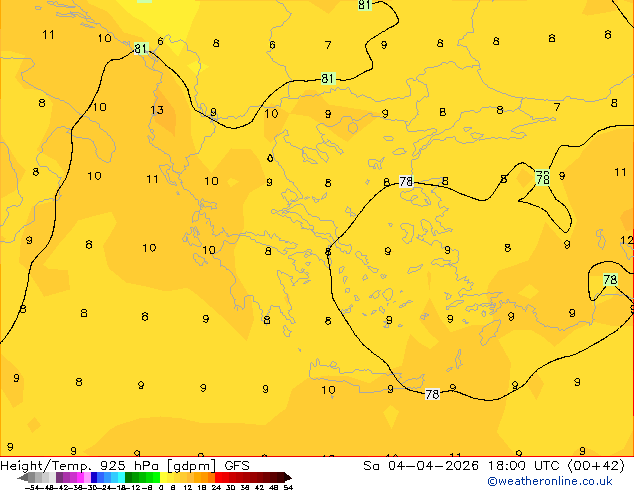
Task: Click the date 'Sa 04-04-2026'
Action: click(x=421, y=466)
